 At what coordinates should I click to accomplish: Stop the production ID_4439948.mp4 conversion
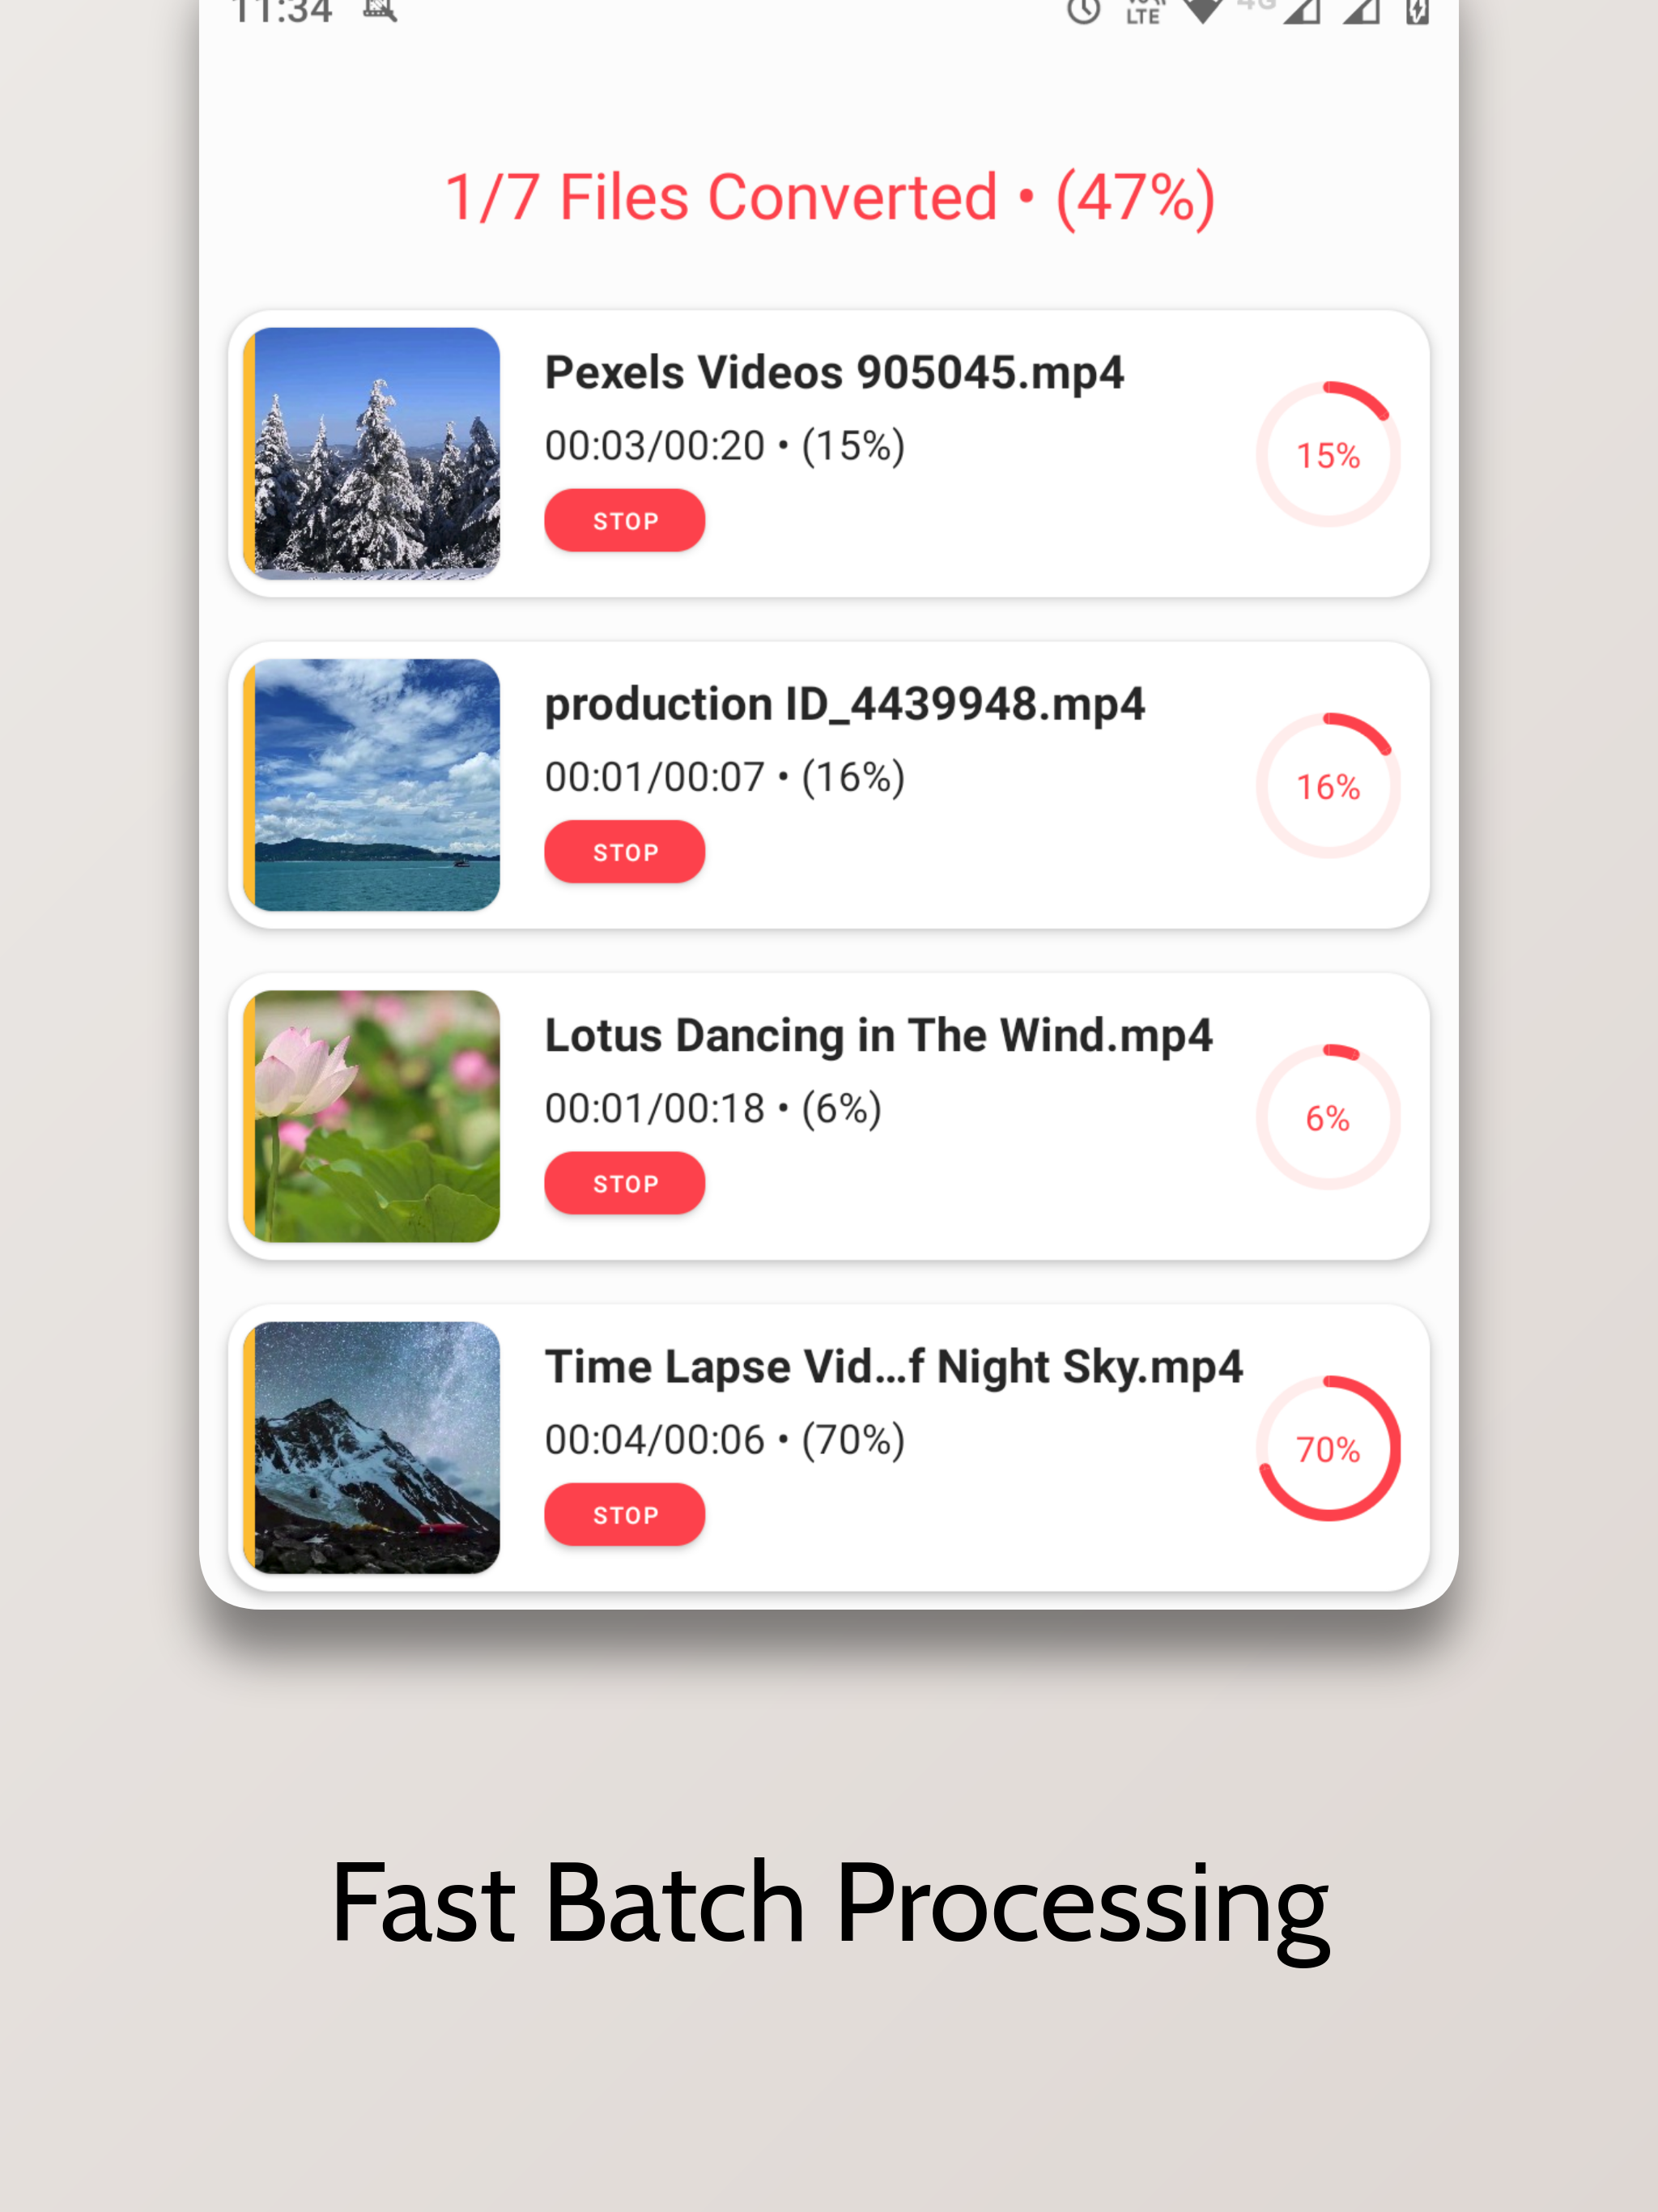tap(624, 852)
